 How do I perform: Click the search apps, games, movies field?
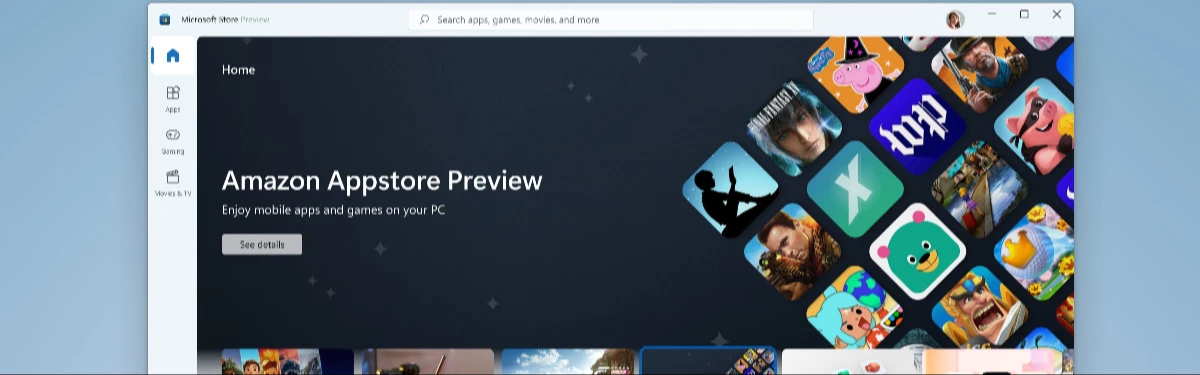611,19
